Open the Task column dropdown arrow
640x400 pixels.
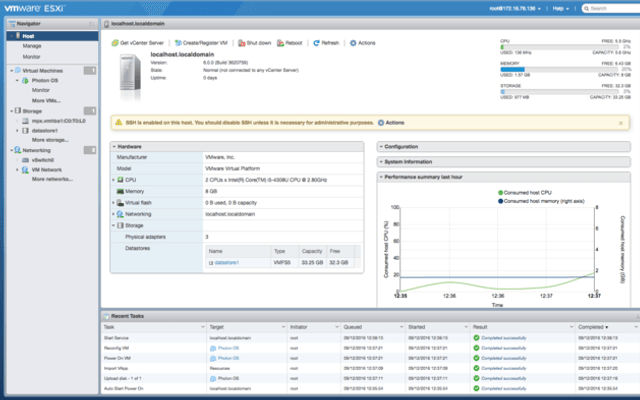[202, 327]
